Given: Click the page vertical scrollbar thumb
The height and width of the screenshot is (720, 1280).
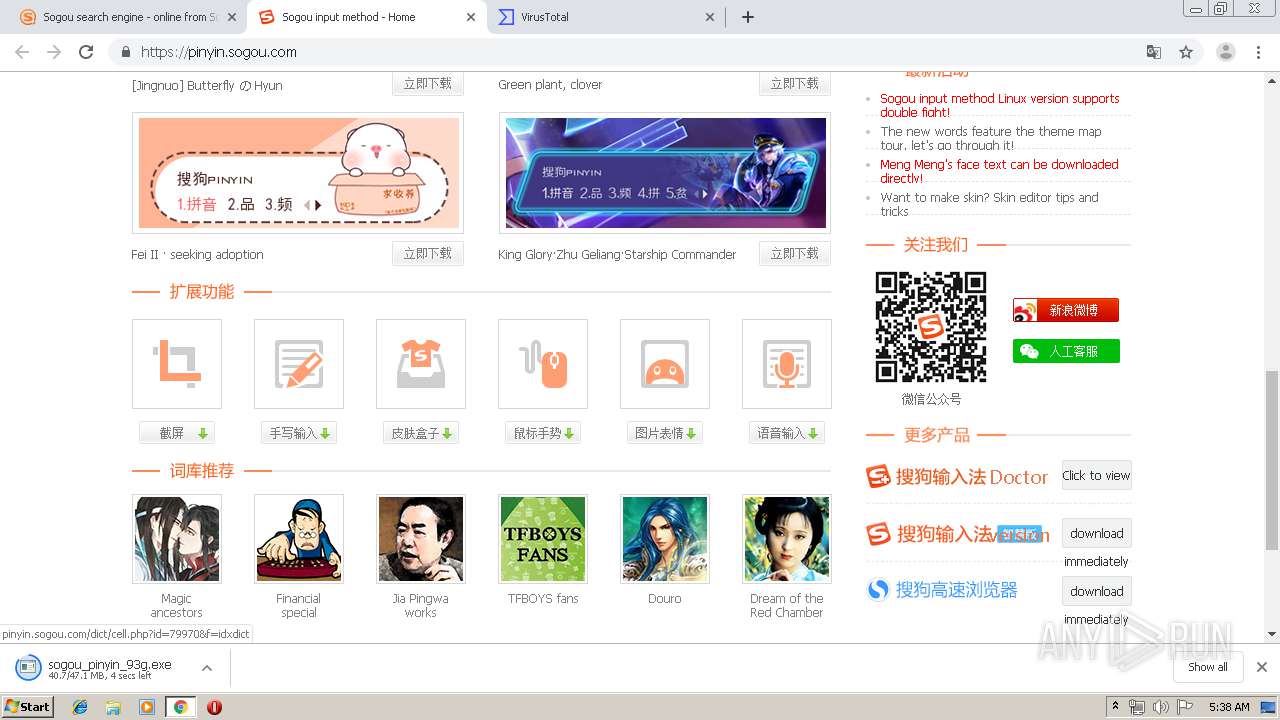Looking at the screenshot, I should pyautogui.click(x=1272, y=460).
